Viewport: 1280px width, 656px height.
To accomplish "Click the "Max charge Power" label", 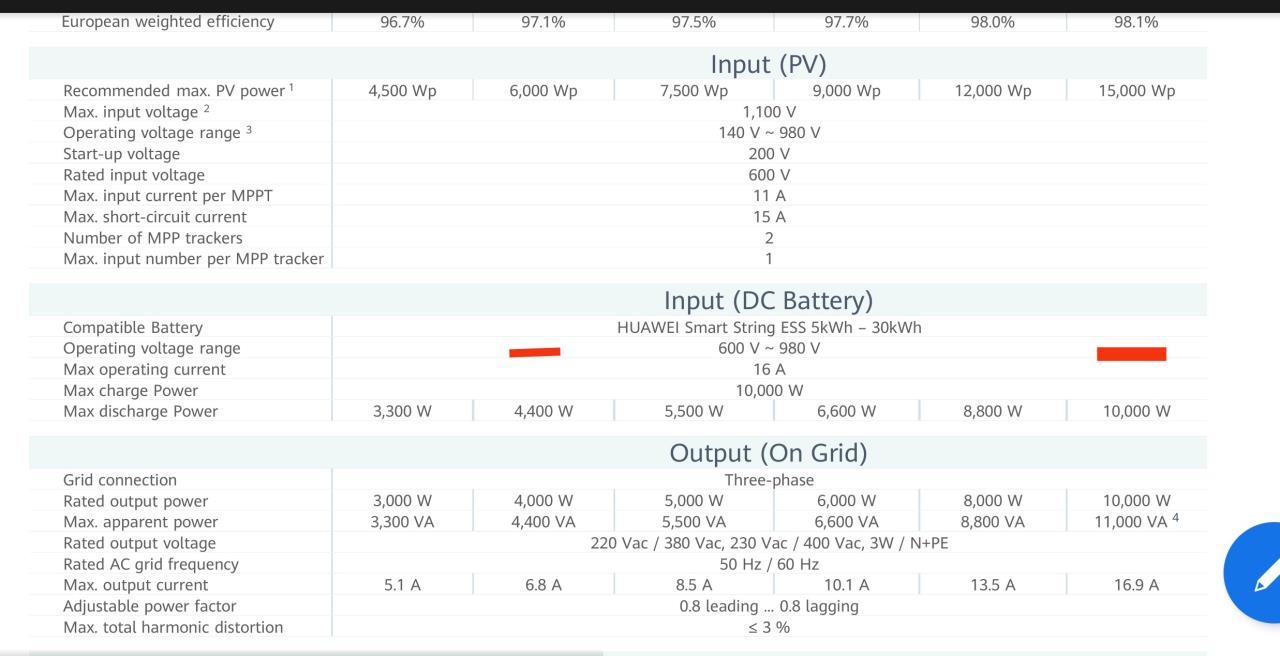I will (x=130, y=390).
